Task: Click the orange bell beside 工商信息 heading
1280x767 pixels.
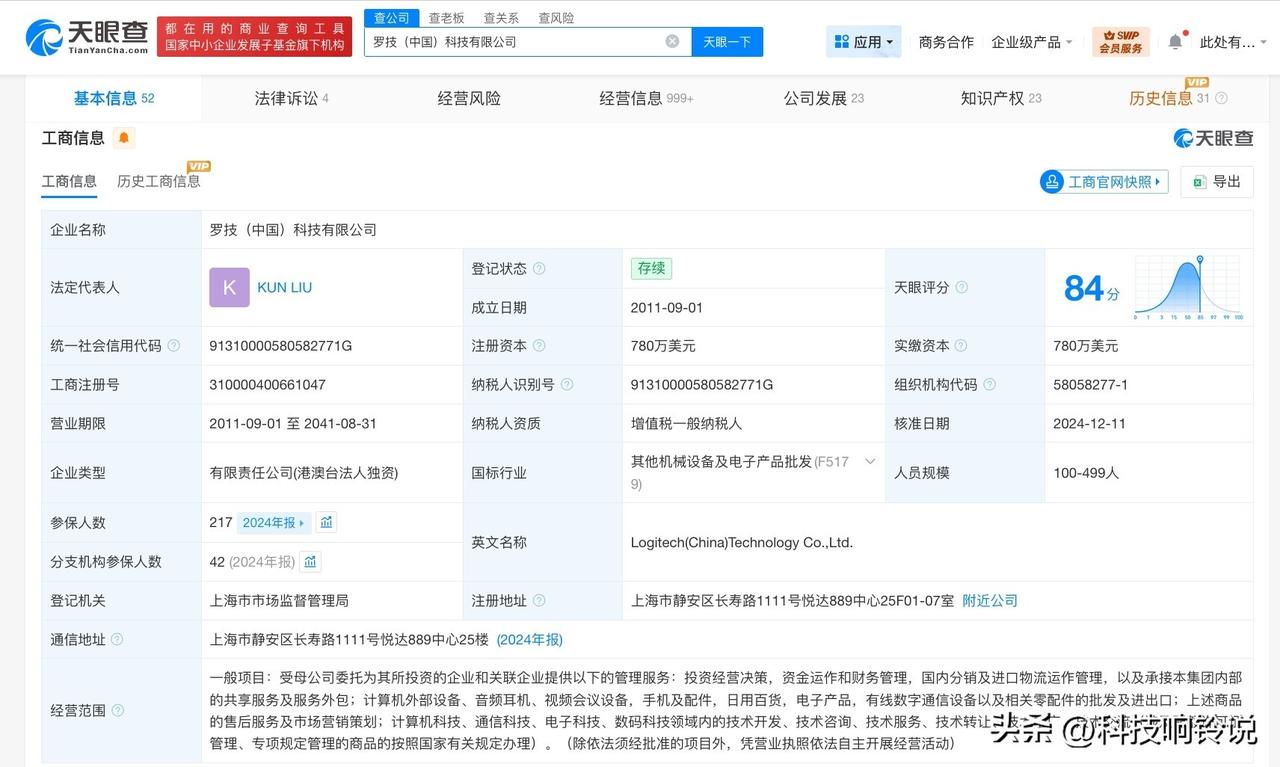Action: pyautogui.click(x=124, y=137)
